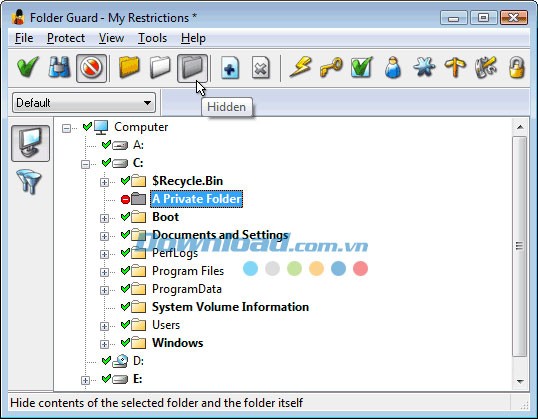Viewport: 538px width, 419px height.
Task: Click green check beside Program Files
Action: point(125,270)
